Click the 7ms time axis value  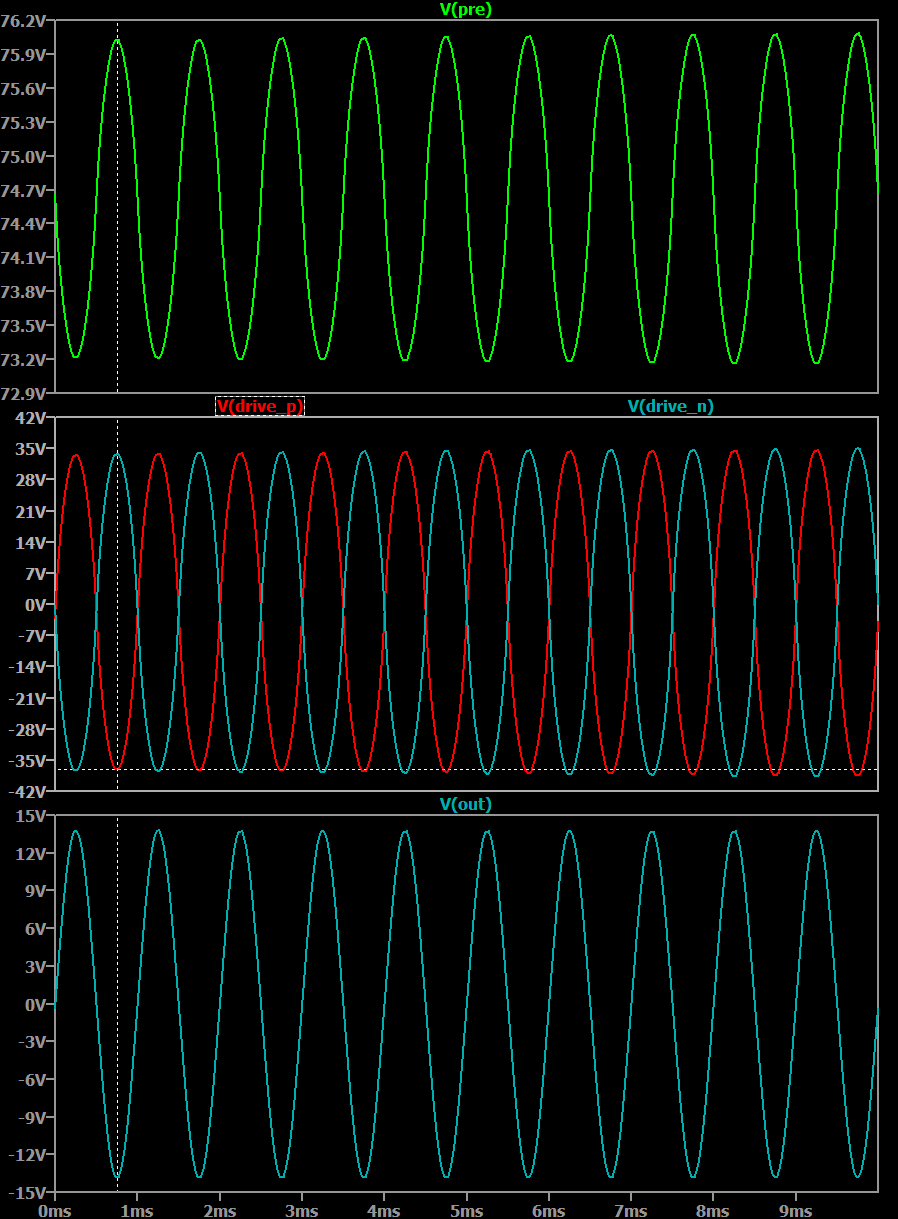(631, 1210)
